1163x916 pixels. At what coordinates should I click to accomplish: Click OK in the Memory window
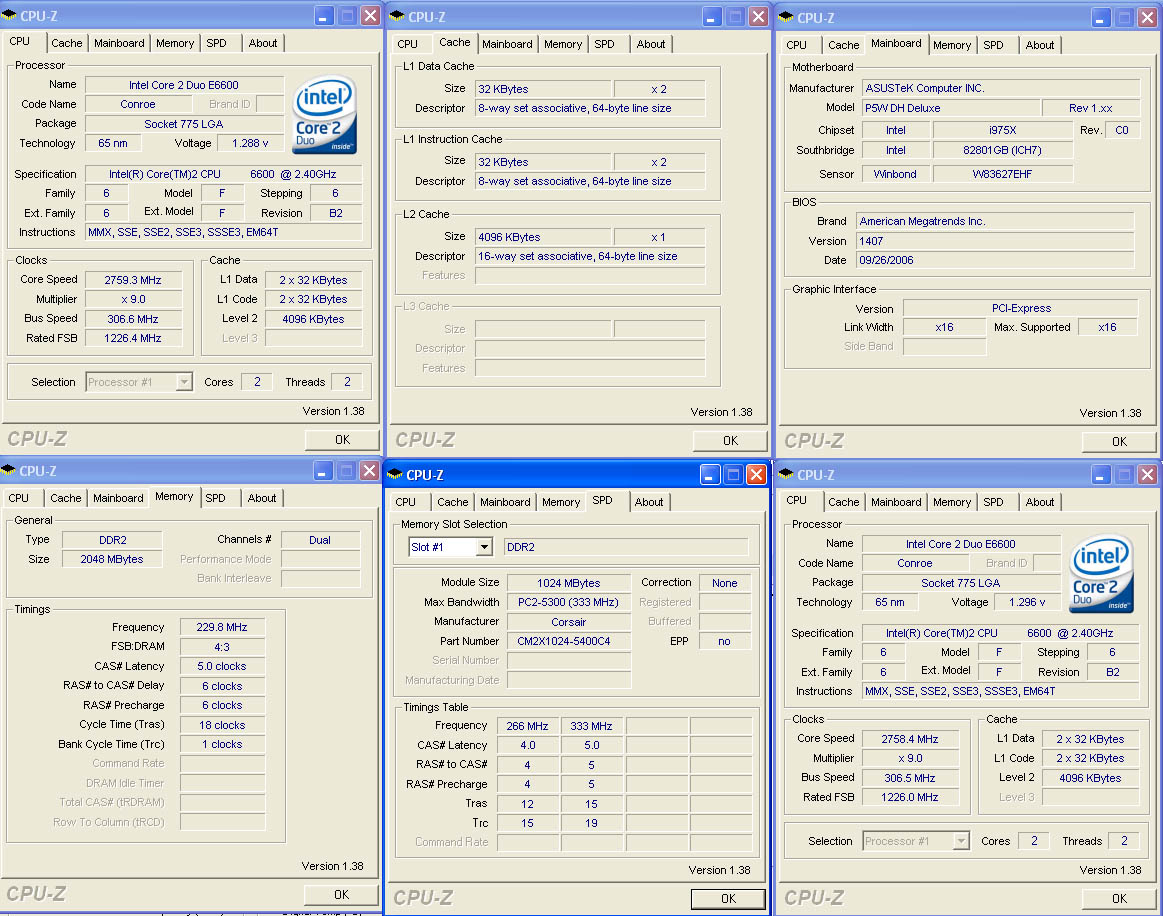click(x=341, y=894)
